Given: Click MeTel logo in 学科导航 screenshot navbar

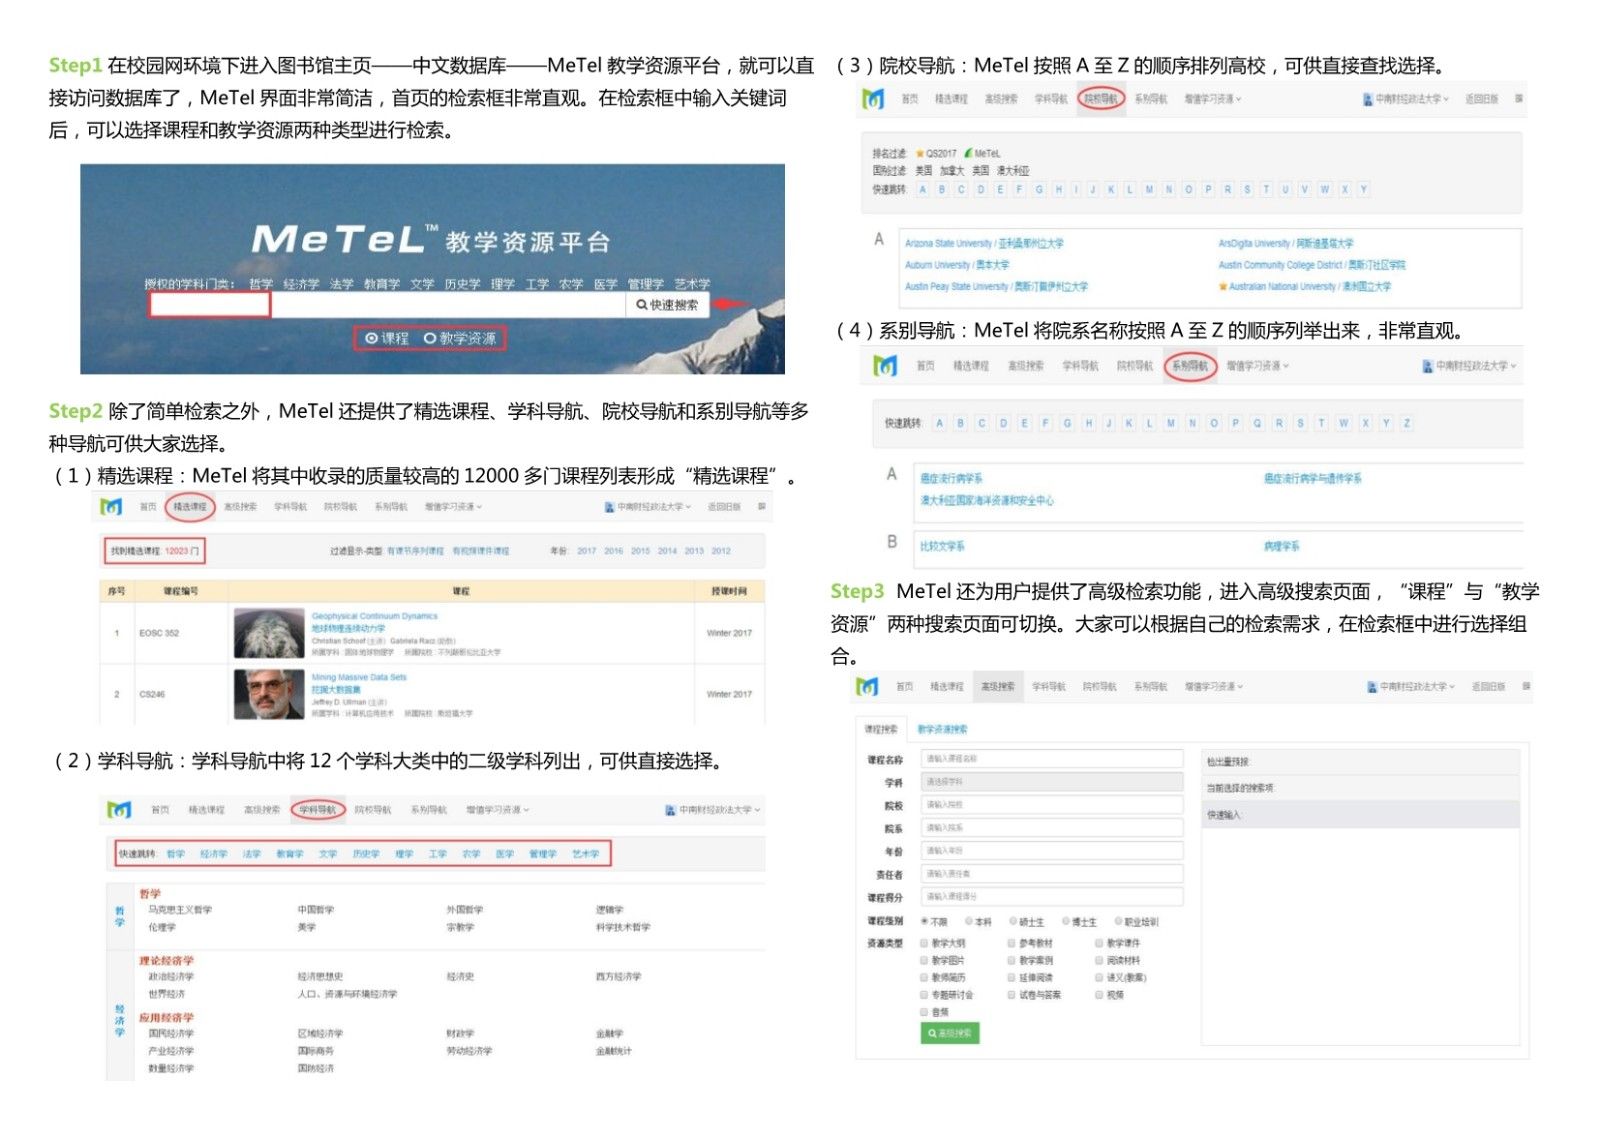Looking at the screenshot, I should 119,809.
